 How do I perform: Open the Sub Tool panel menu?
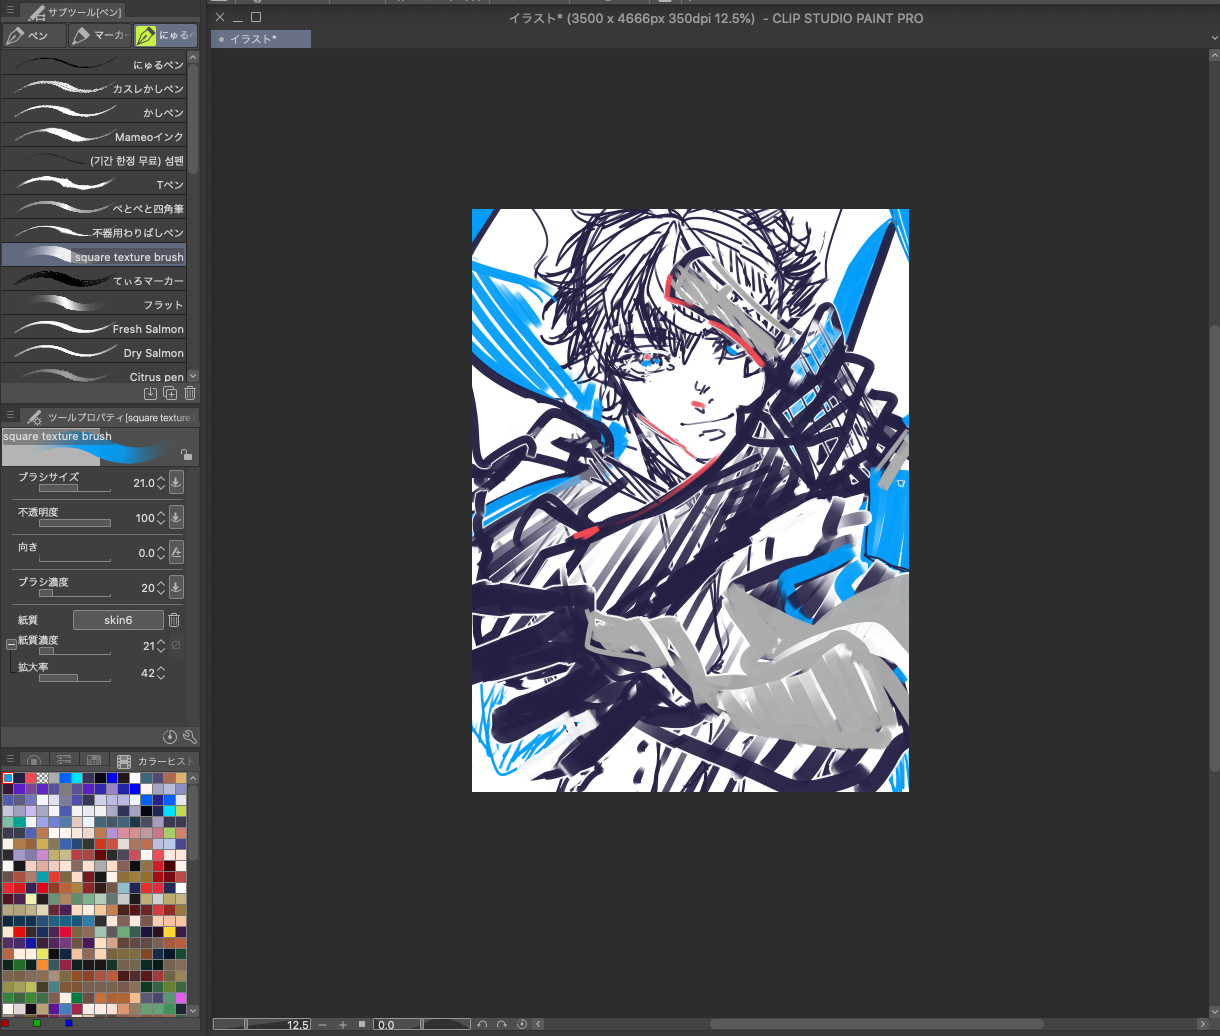tap(10, 12)
